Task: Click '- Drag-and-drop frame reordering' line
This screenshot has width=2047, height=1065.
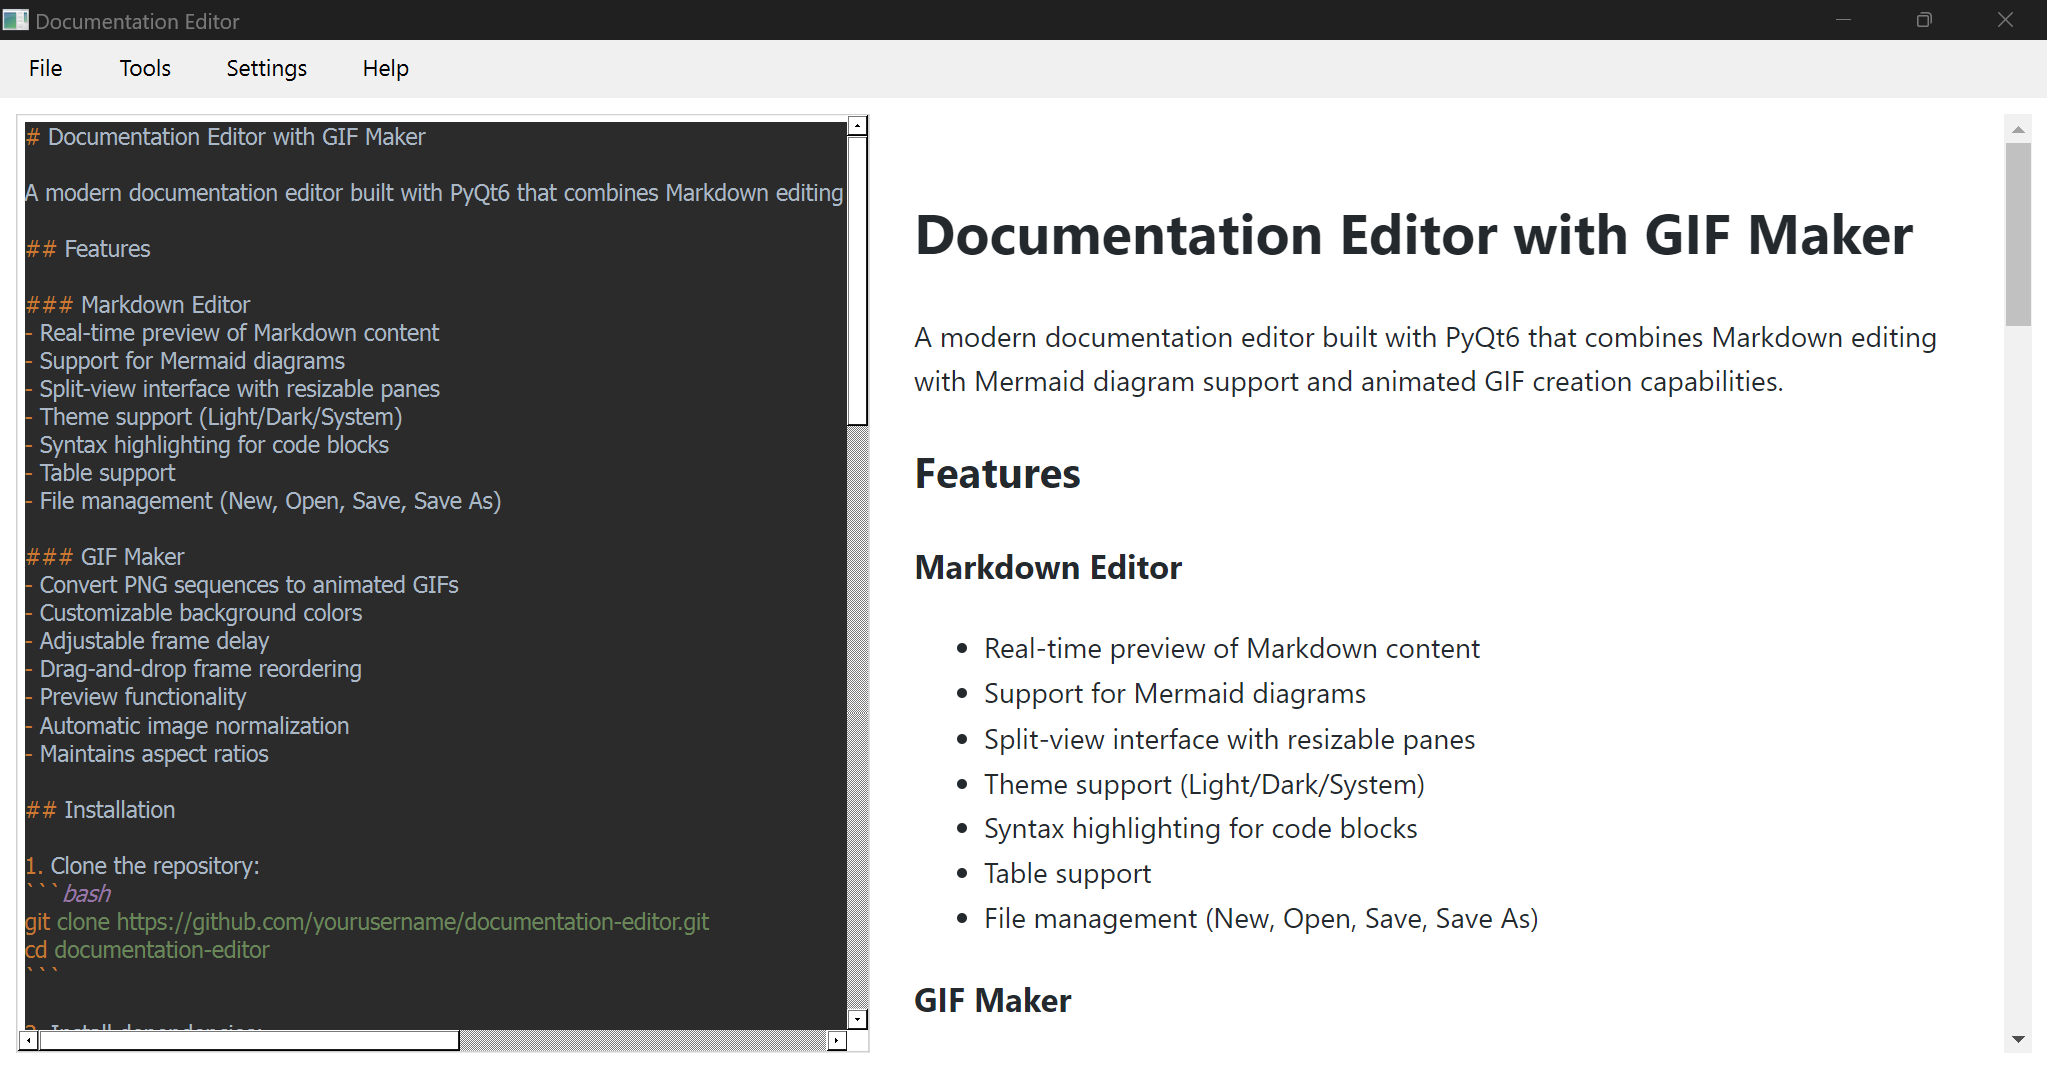Action: pos(193,669)
